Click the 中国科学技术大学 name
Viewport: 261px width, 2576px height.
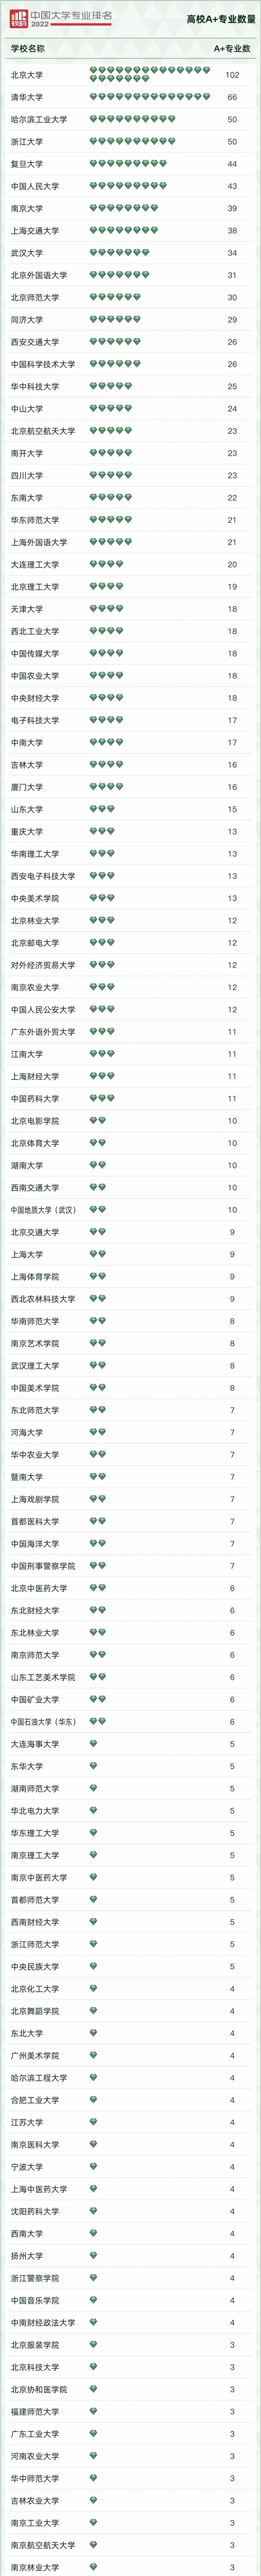click(43, 364)
